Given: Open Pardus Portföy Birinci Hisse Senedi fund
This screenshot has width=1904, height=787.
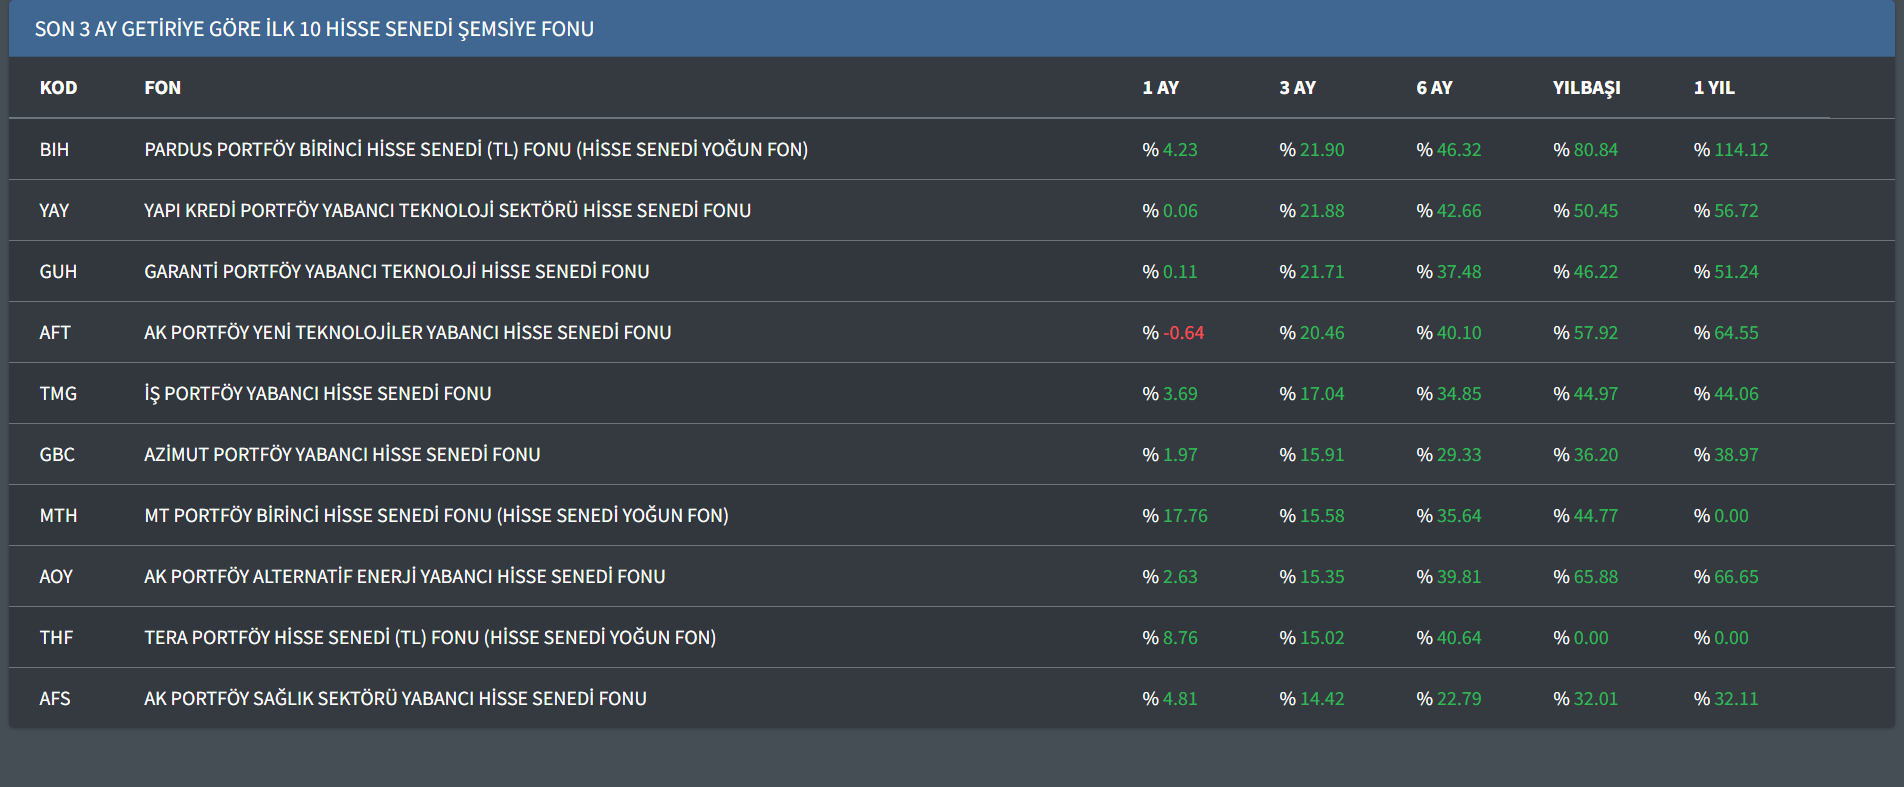Looking at the screenshot, I should [x=476, y=150].
